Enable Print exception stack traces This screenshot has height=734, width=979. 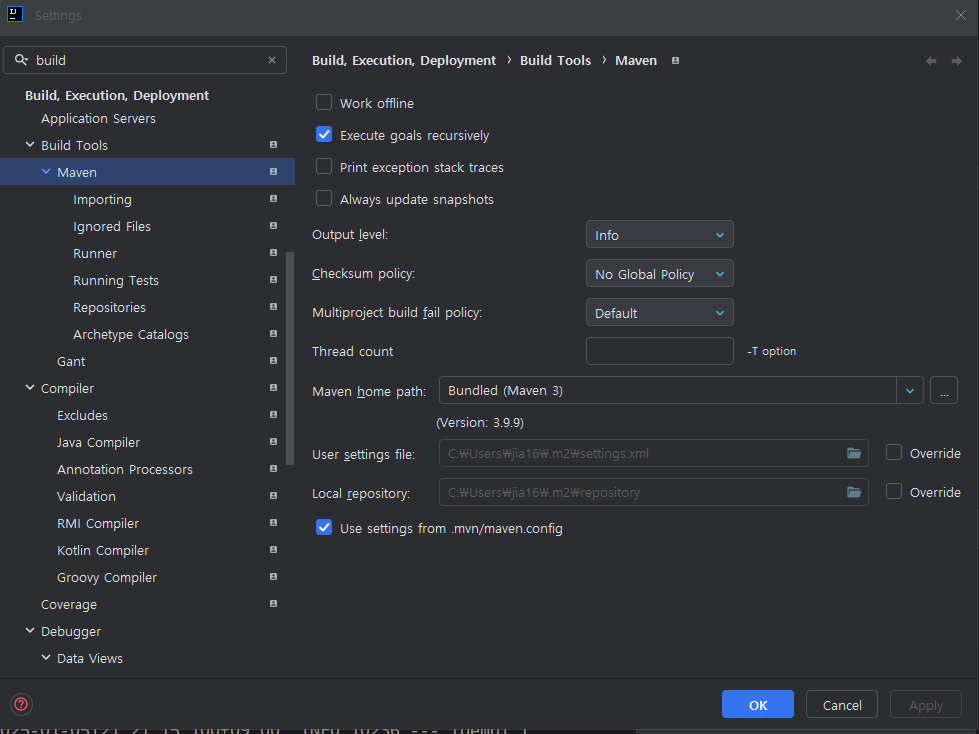pos(324,167)
